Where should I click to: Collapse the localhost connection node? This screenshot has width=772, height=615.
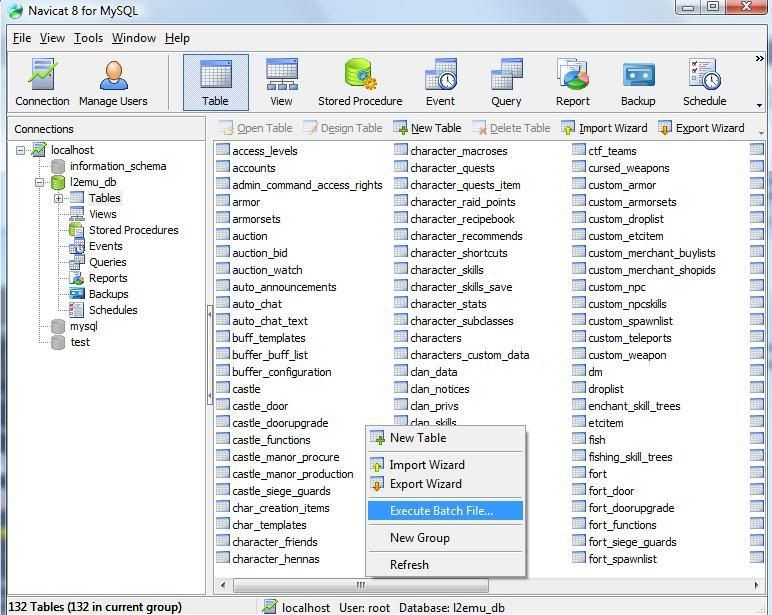point(20,150)
